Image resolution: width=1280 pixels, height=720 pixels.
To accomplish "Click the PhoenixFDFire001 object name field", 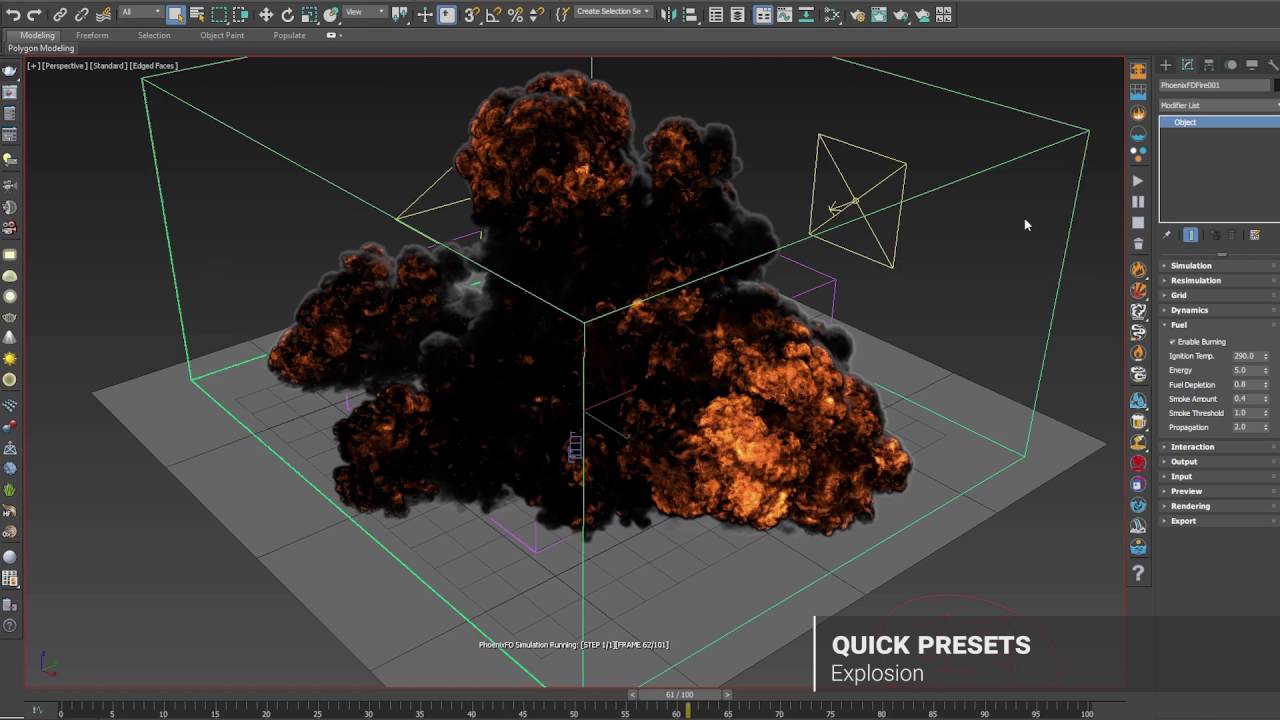I will click(x=1215, y=85).
